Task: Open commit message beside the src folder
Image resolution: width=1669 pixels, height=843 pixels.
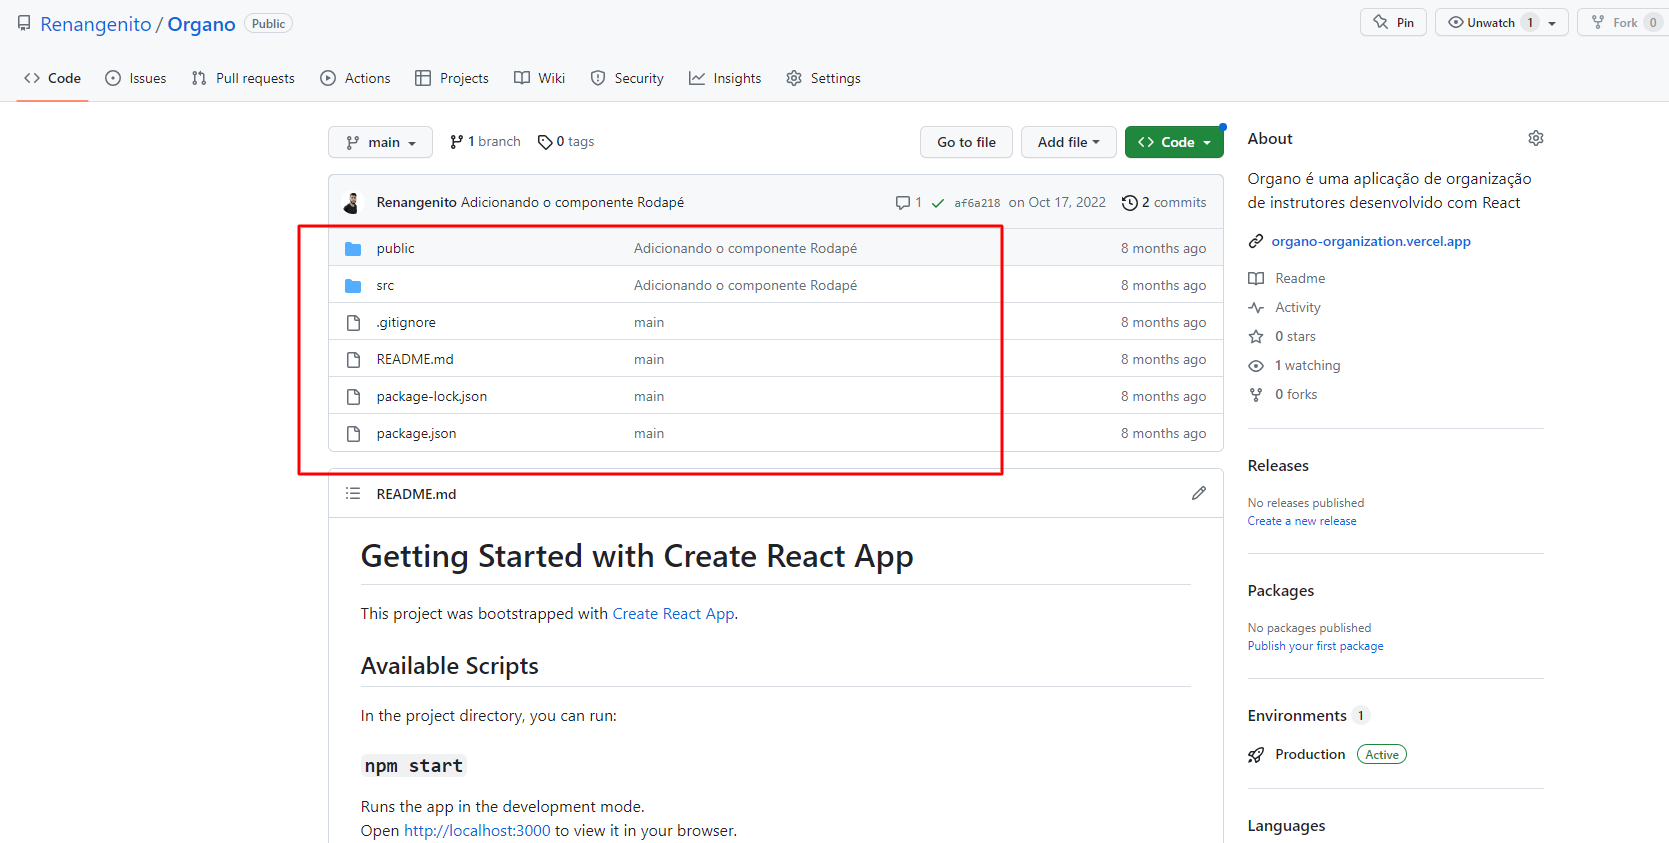Action: [x=745, y=285]
